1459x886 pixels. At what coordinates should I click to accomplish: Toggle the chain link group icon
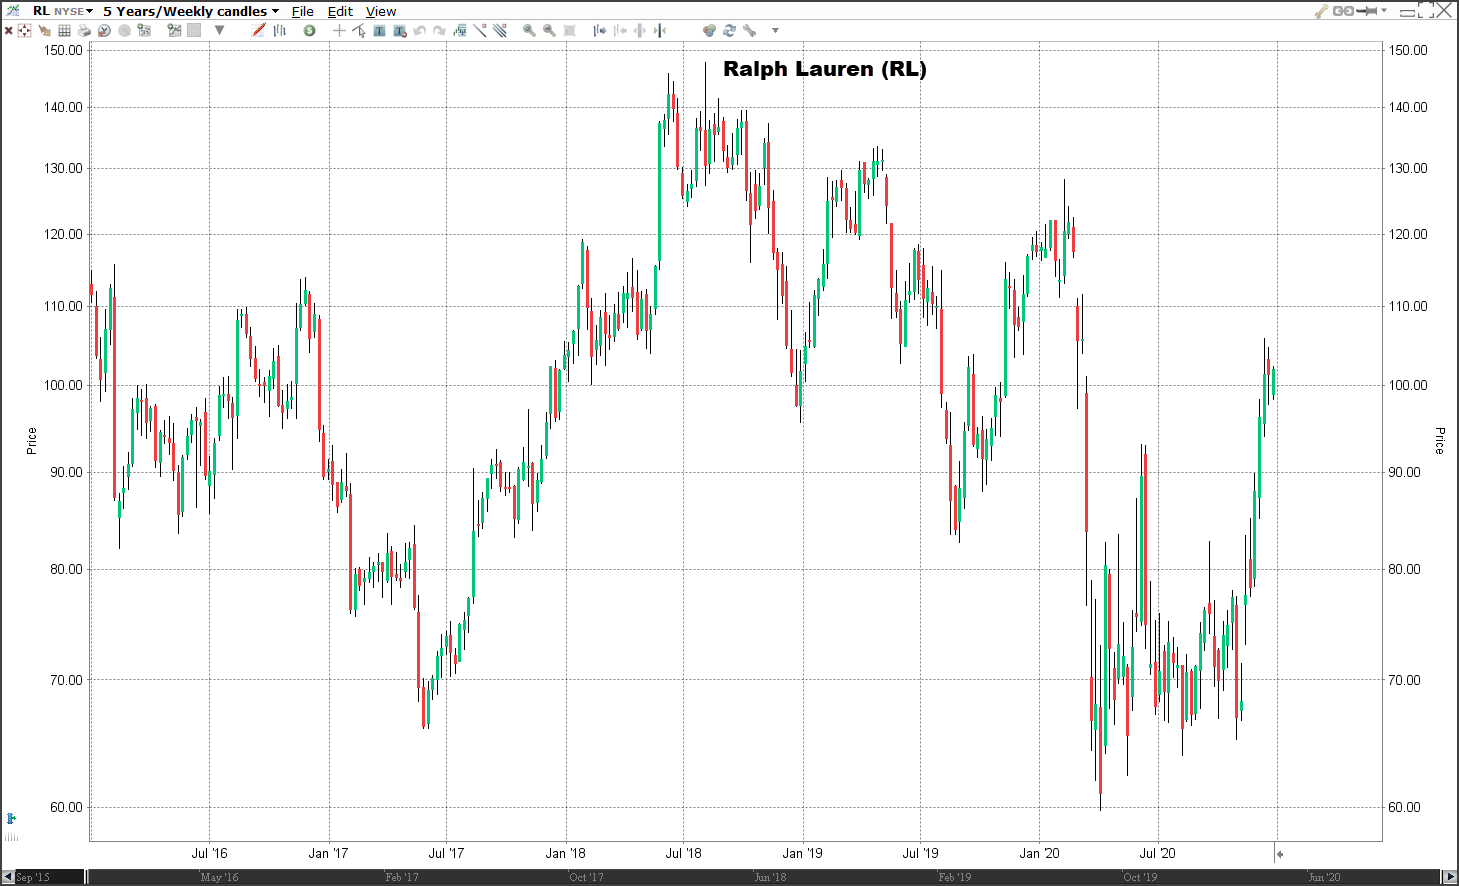pos(1343,11)
